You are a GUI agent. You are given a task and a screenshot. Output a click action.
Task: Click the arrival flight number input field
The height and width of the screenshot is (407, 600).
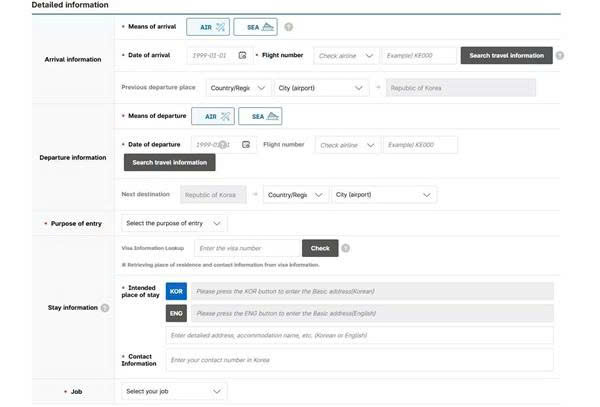click(419, 56)
